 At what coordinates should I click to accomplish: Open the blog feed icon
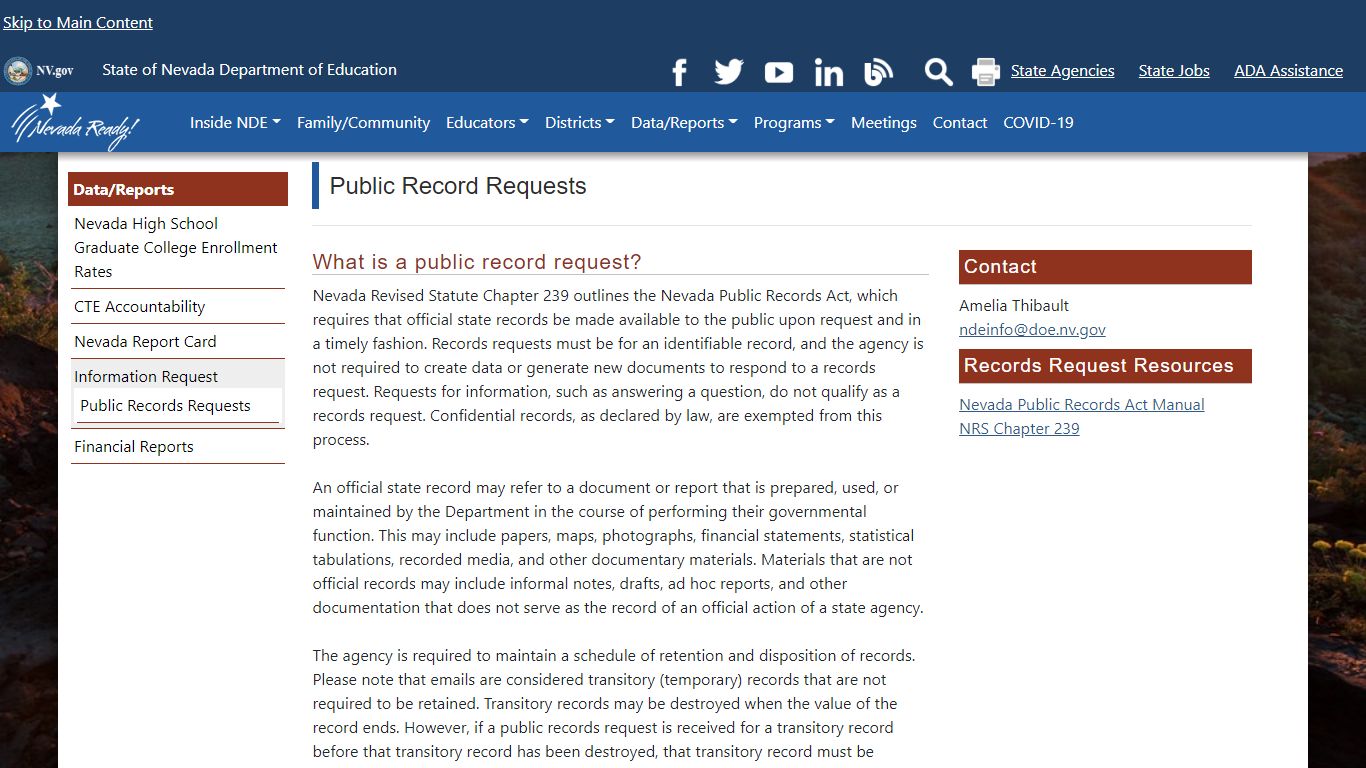tap(878, 72)
